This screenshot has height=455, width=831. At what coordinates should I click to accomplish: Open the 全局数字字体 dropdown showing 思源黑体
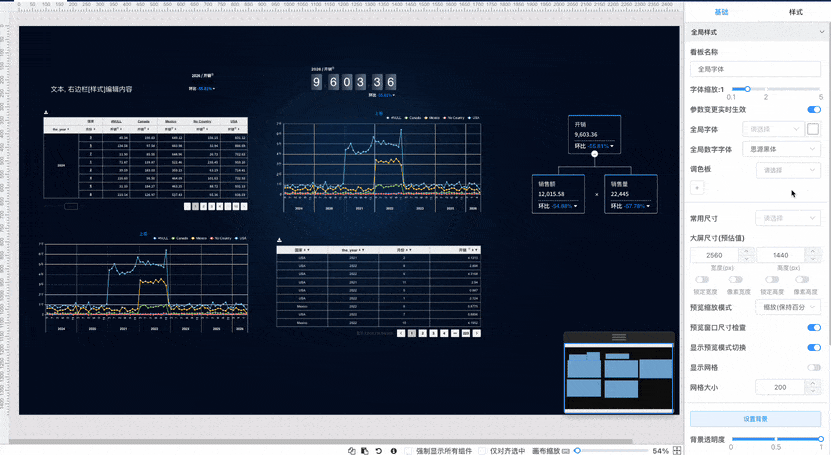click(782, 149)
